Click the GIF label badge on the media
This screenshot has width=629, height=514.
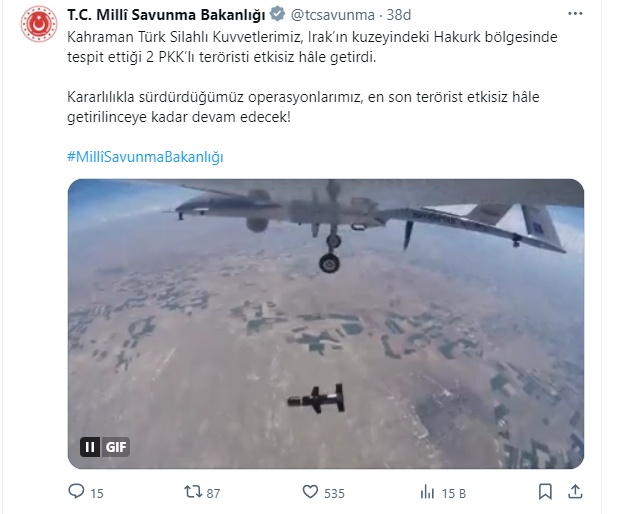[x=116, y=447]
